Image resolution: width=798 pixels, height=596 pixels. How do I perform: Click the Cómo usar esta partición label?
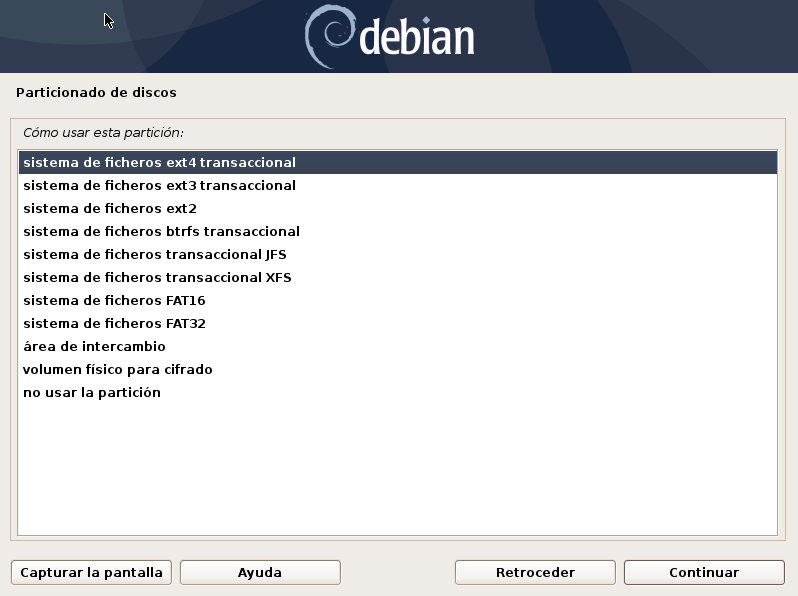103,132
